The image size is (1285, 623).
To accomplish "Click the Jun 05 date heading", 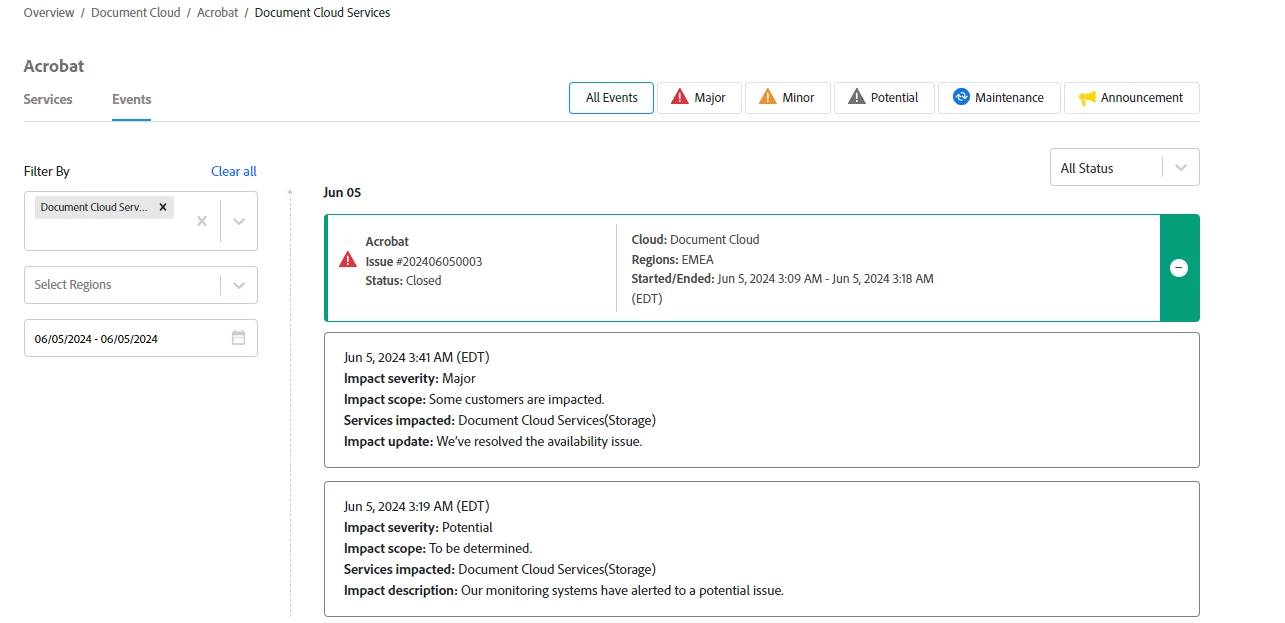I will click(342, 193).
